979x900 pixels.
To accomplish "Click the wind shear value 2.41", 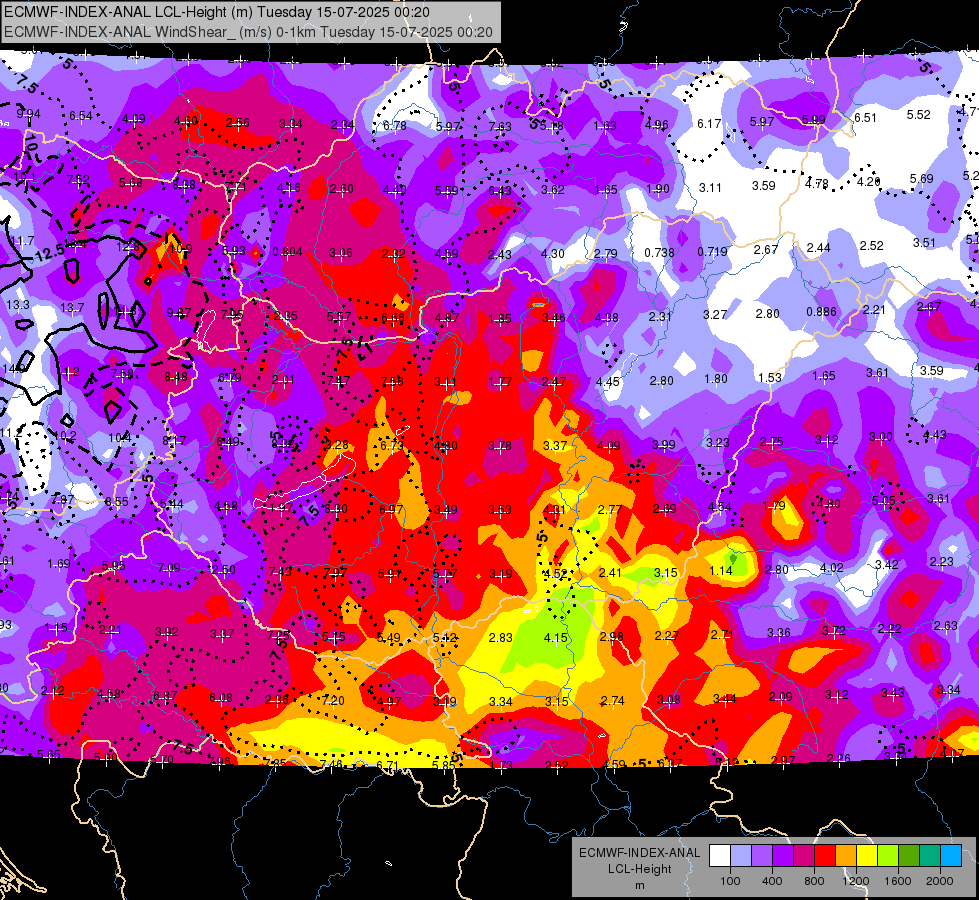I will click(610, 572).
